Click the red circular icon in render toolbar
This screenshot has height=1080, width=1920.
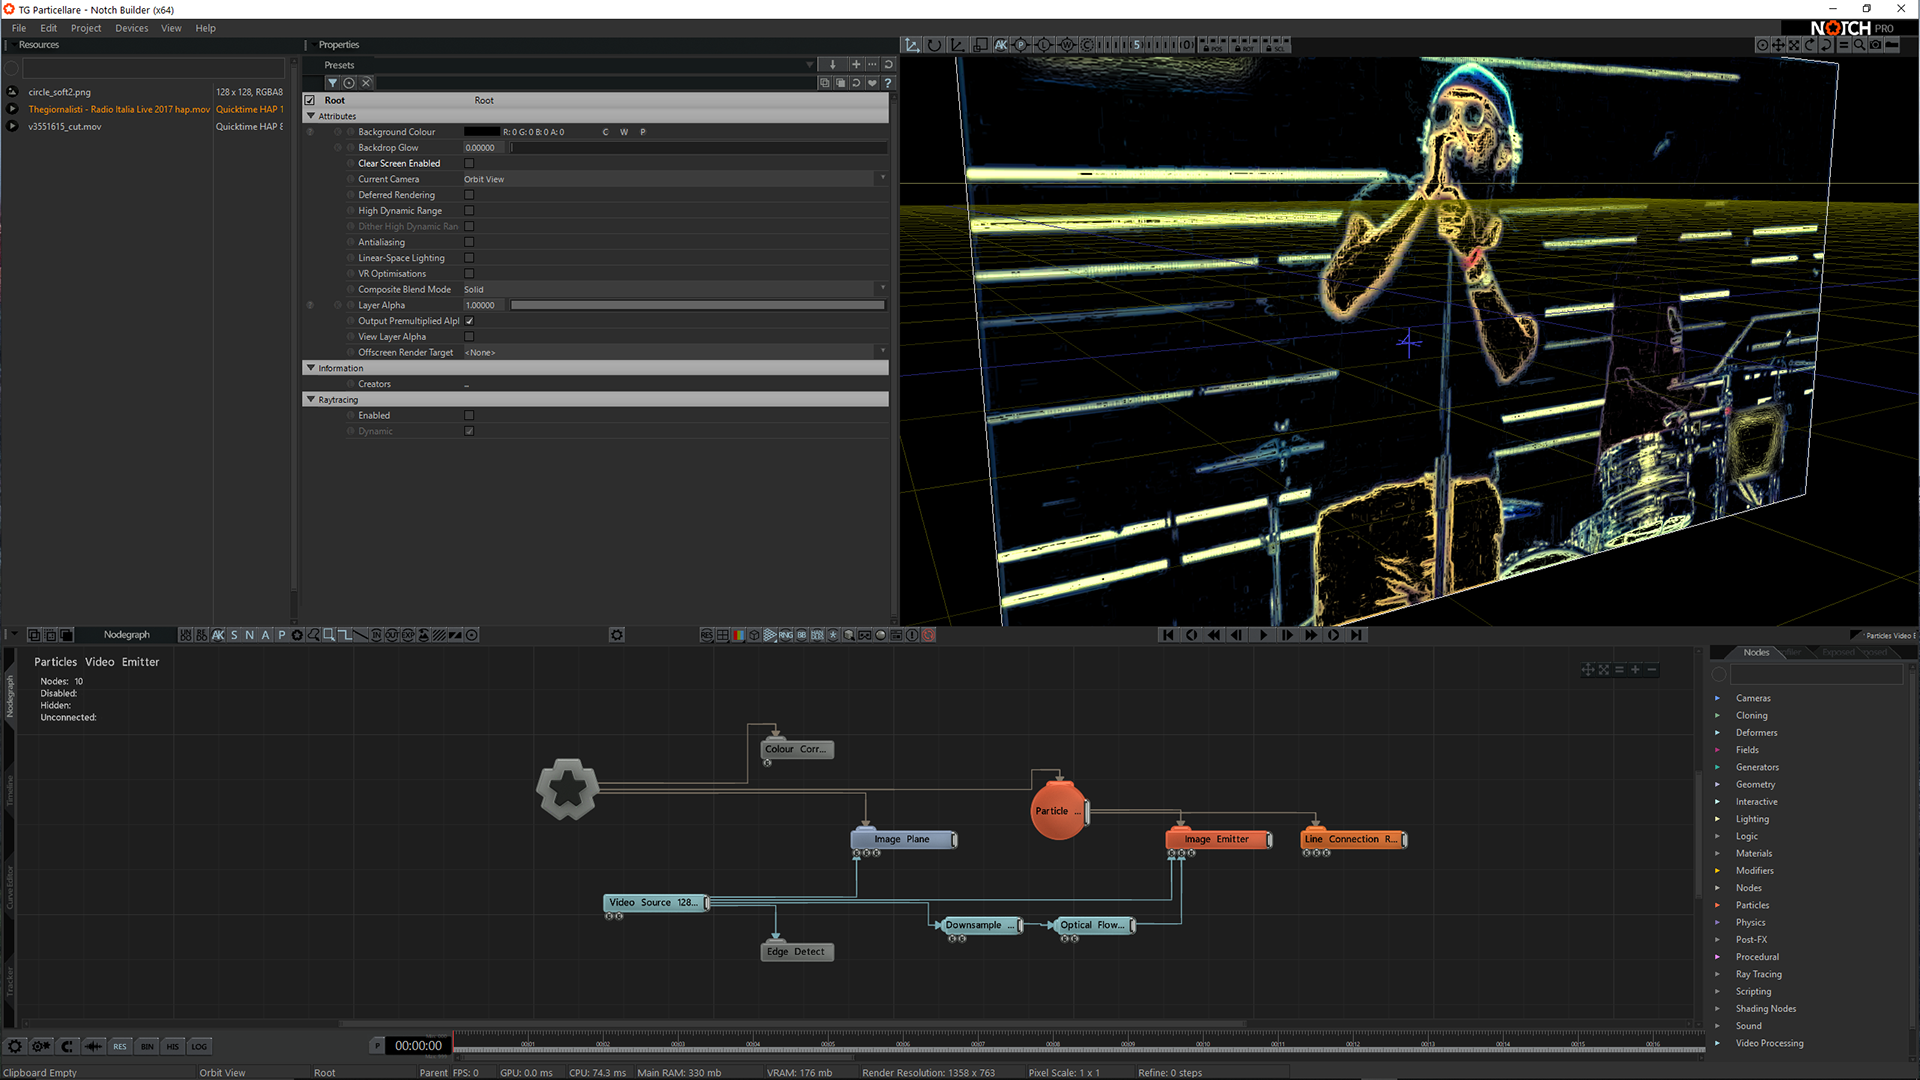tap(928, 635)
